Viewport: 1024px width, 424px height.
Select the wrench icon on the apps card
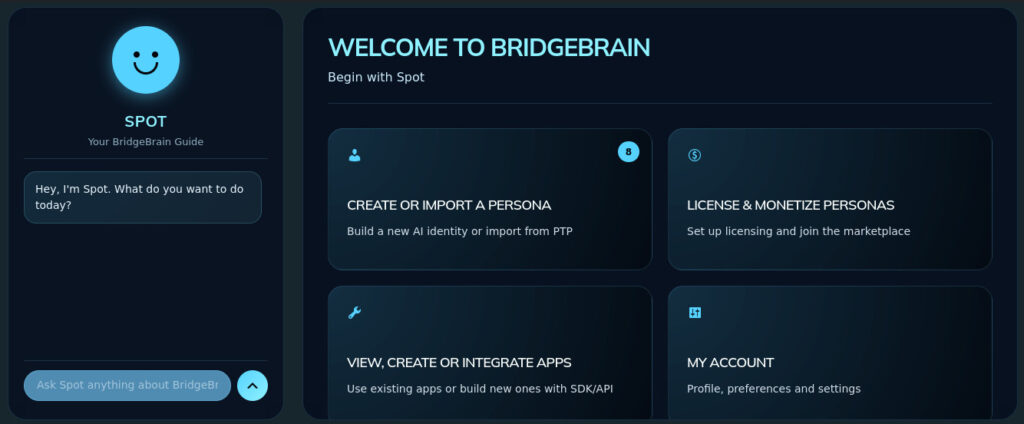click(354, 313)
